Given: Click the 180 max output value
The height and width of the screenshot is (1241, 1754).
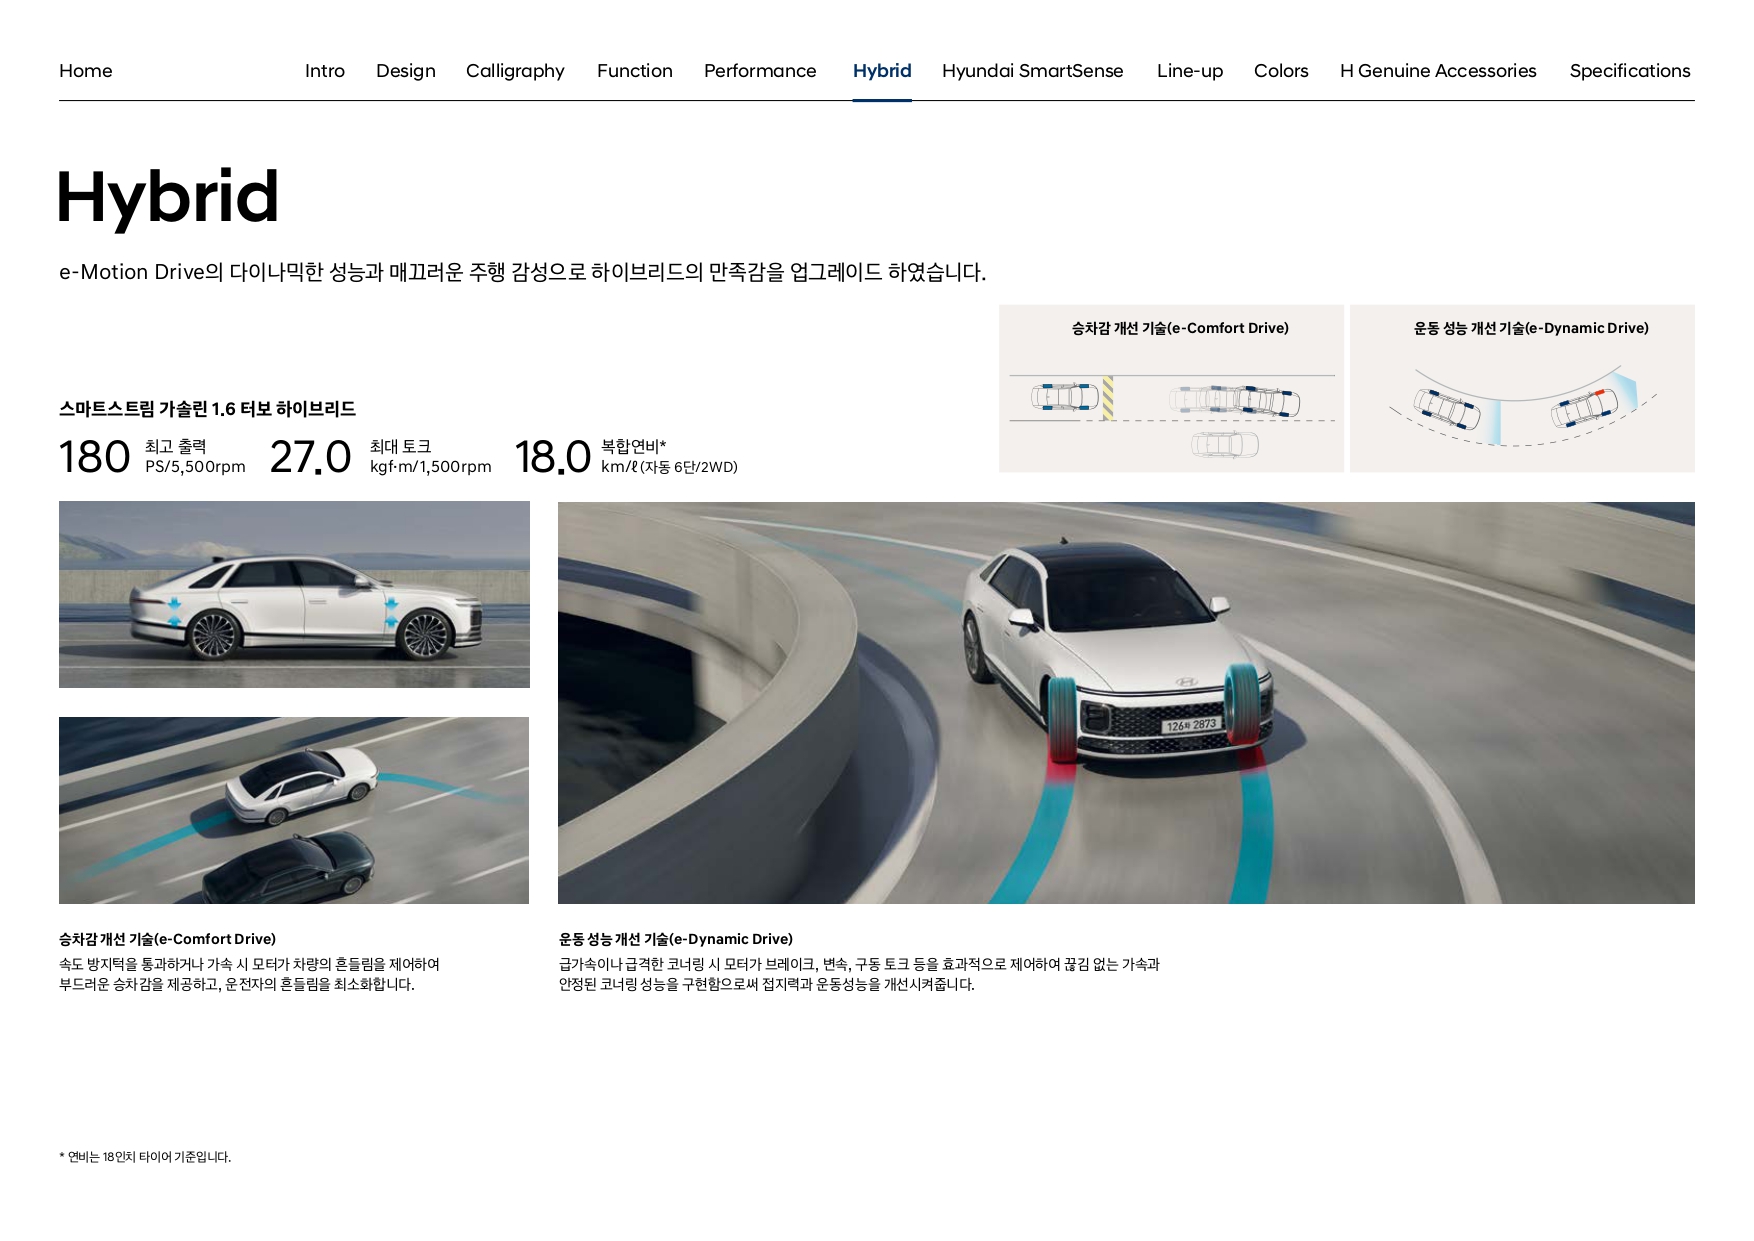Looking at the screenshot, I should (95, 458).
